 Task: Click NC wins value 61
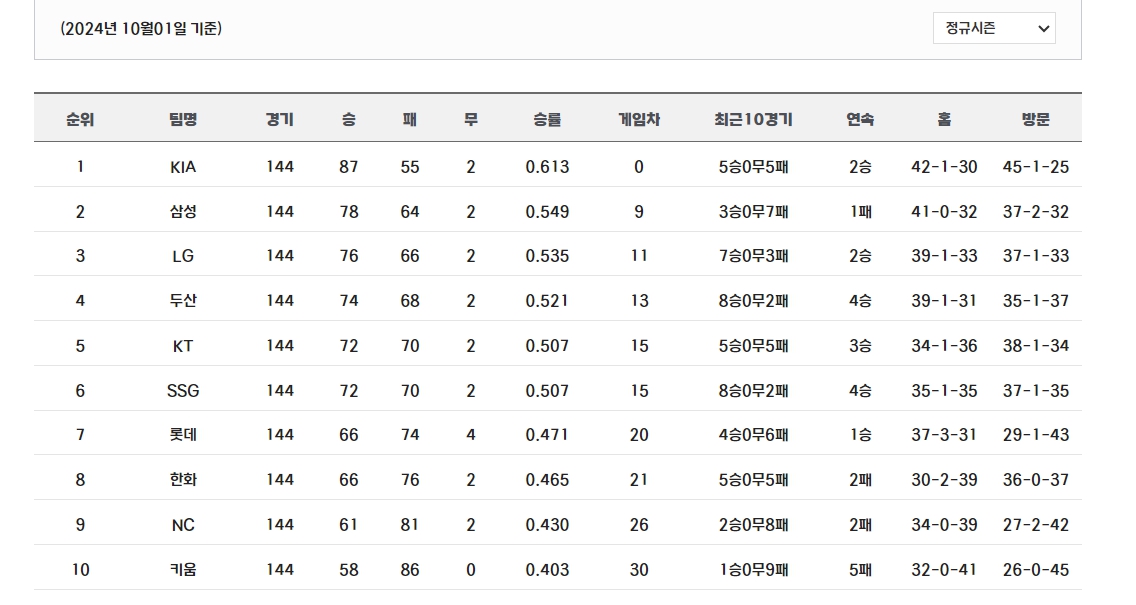click(348, 525)
